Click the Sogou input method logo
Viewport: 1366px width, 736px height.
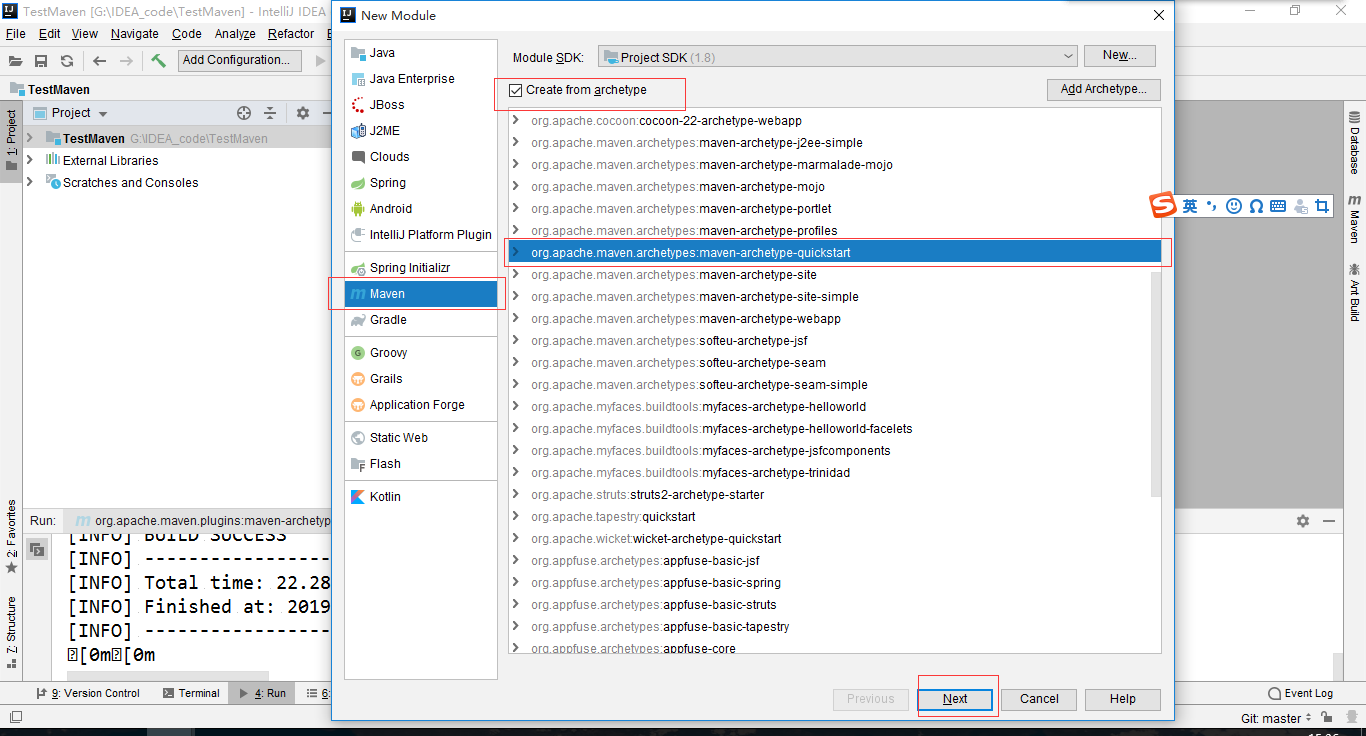point(1163,205)
